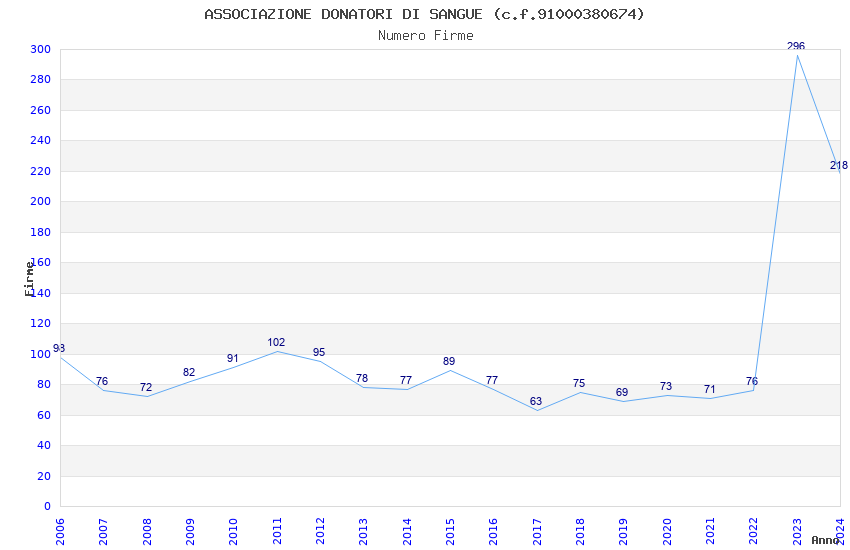Click the 63 data label for 2017

536,401
